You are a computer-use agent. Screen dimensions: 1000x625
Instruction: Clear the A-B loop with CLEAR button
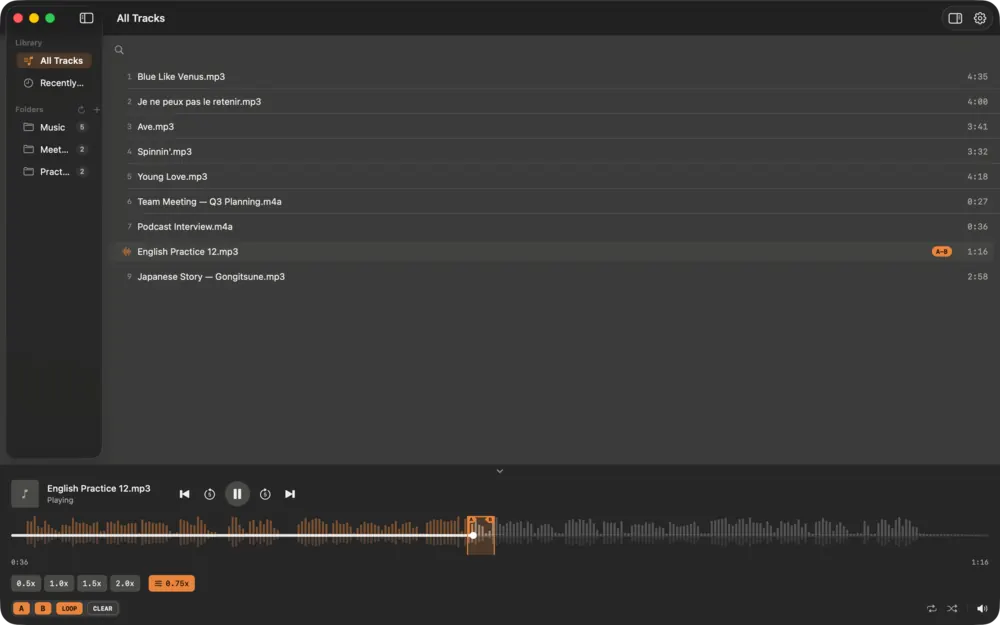(103, 608)
